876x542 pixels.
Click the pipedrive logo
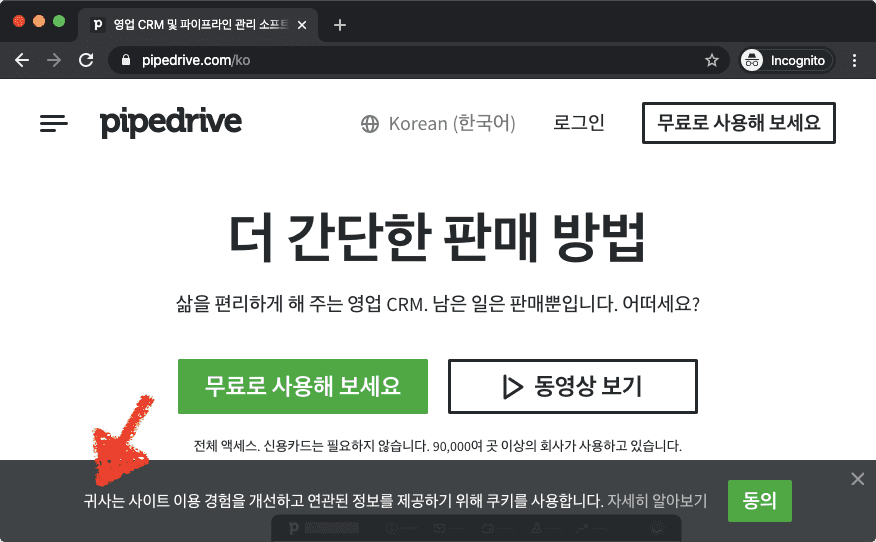coord(171,122)
